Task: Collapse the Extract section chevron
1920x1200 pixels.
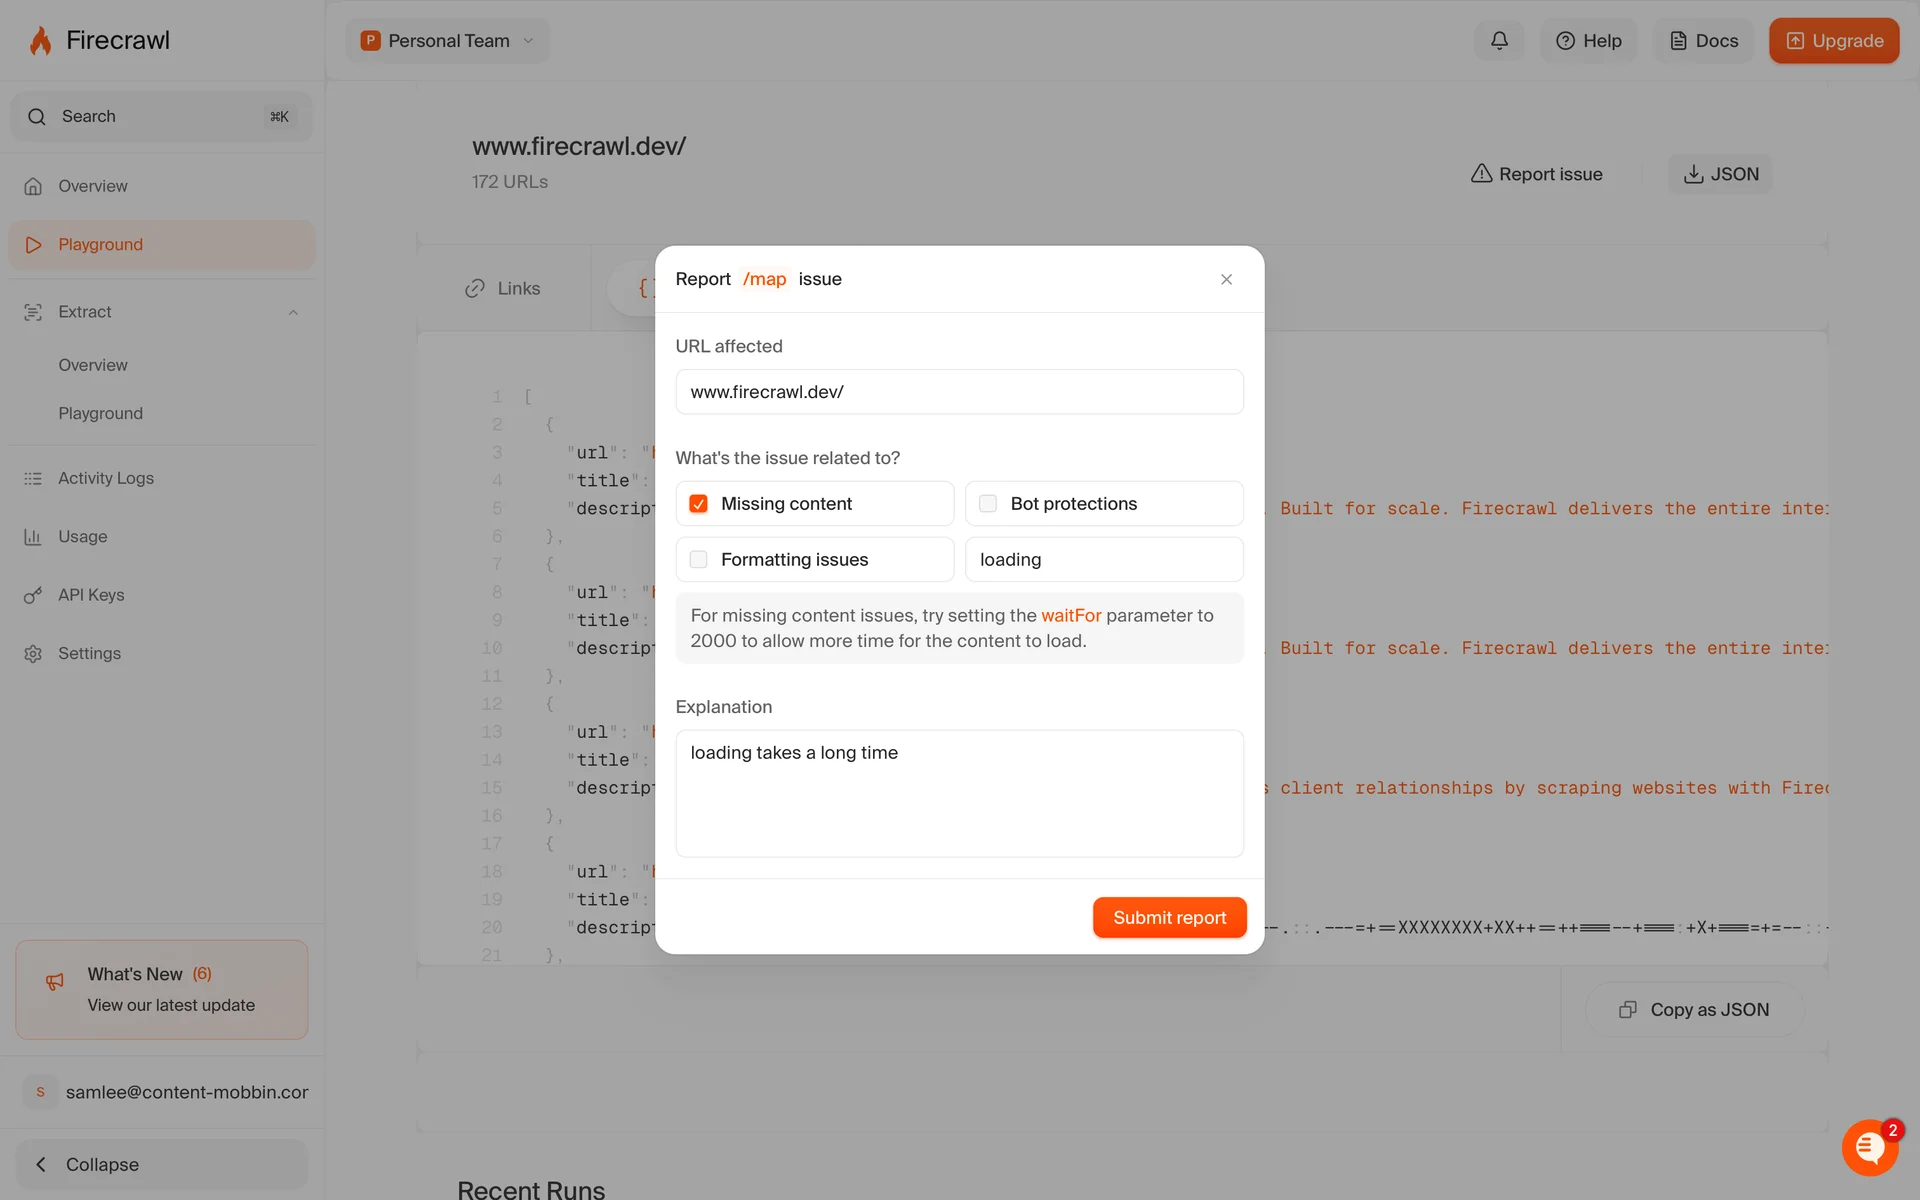Action: pos(293,313)
